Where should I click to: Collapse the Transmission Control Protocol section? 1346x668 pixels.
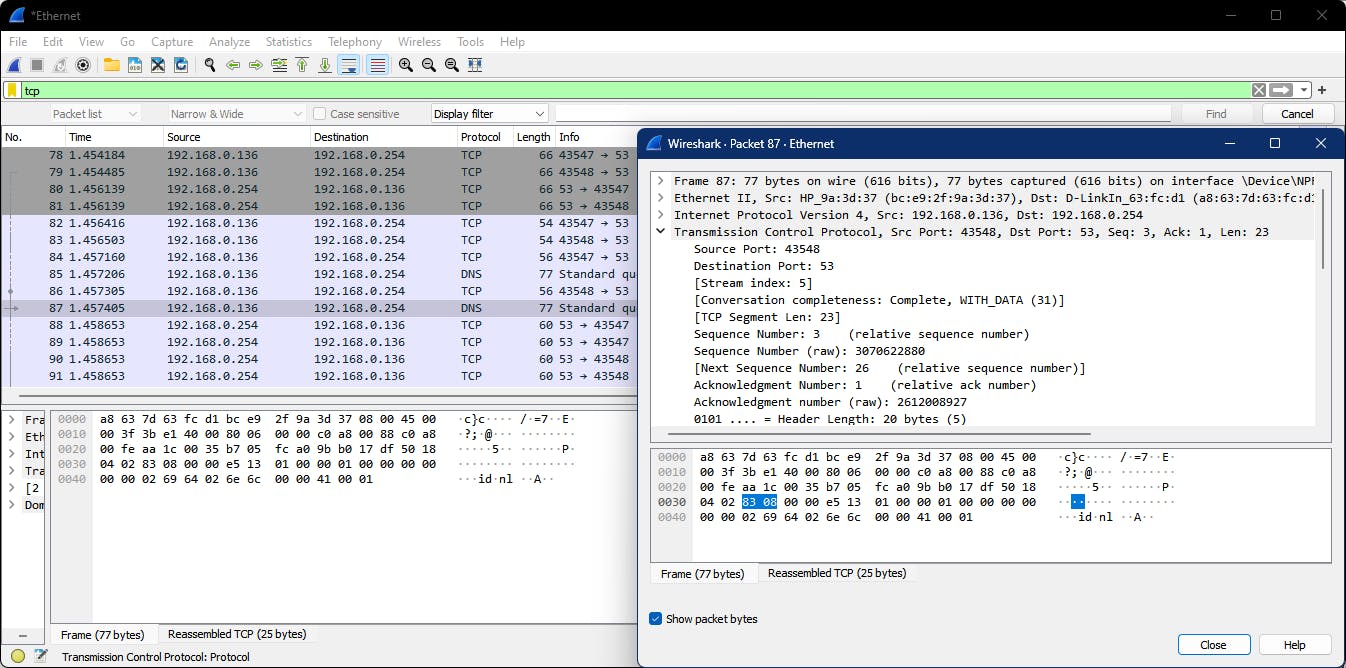click(x=660, y=232)
